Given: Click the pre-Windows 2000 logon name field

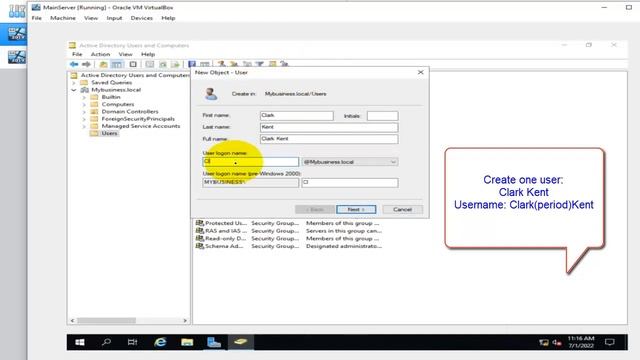Looking at the screenshot, I should tap(350, 182).
